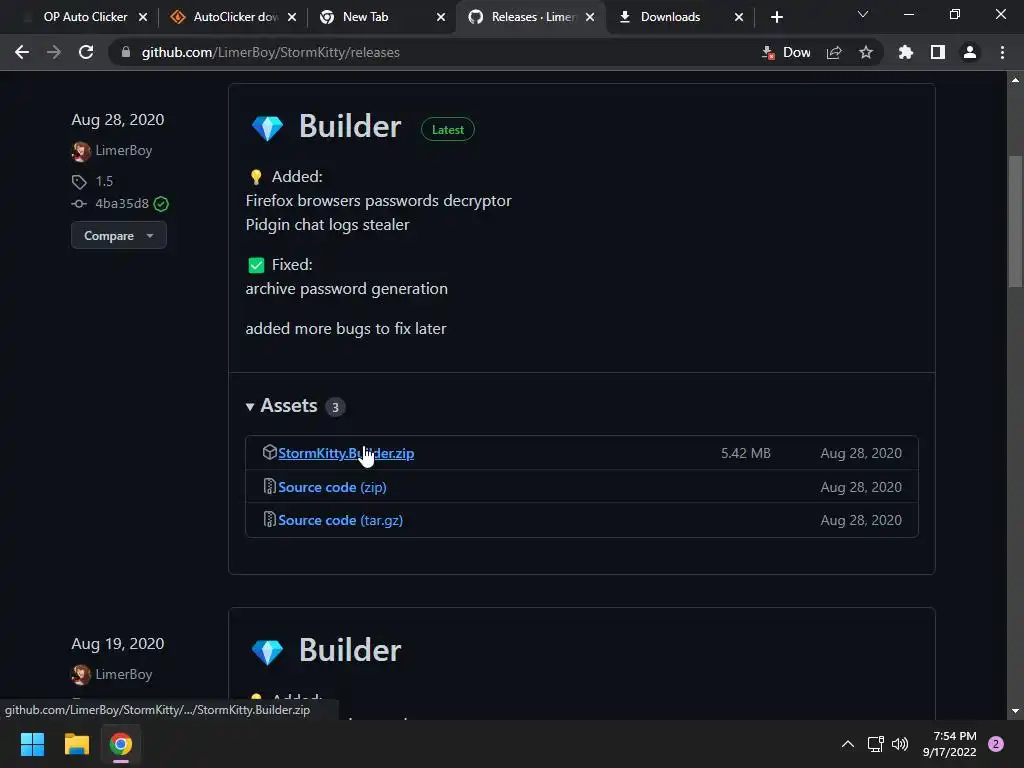Click file icon beside Source code (zip)

(269, 487)
